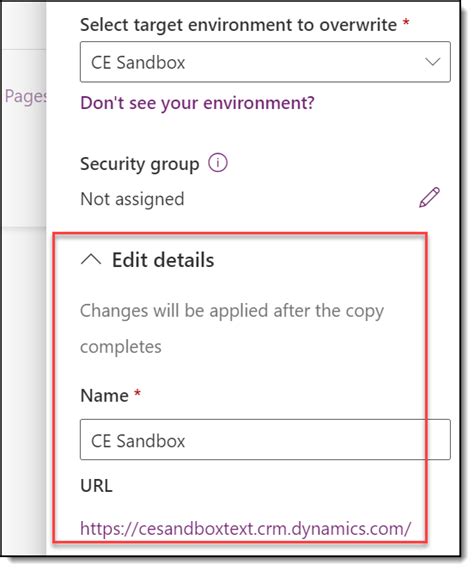Click the Not assigned security group value
The height and width of the screenshot is (570, 474).
tap(132, 199)
